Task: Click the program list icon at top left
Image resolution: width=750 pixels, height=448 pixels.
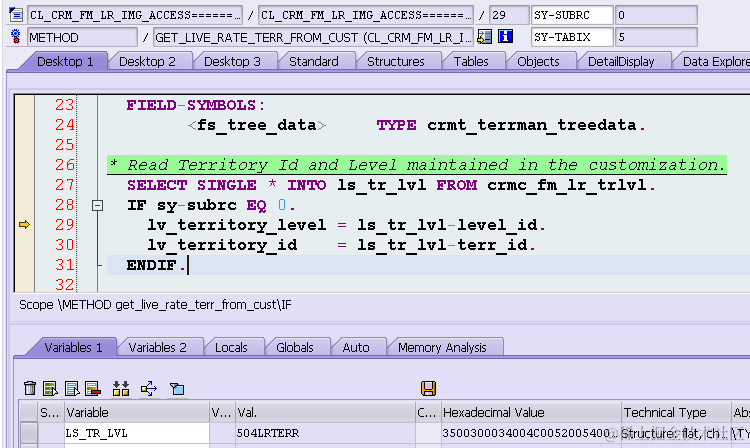Action: click(x=16, y=15)
